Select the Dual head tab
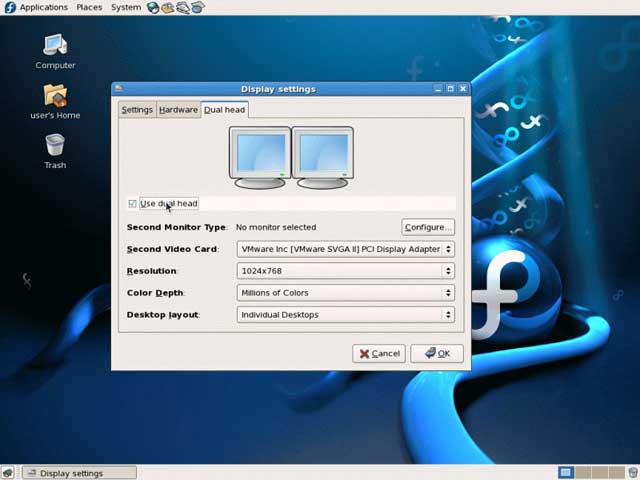The image size is (640, 480). [x=224, y=110]
